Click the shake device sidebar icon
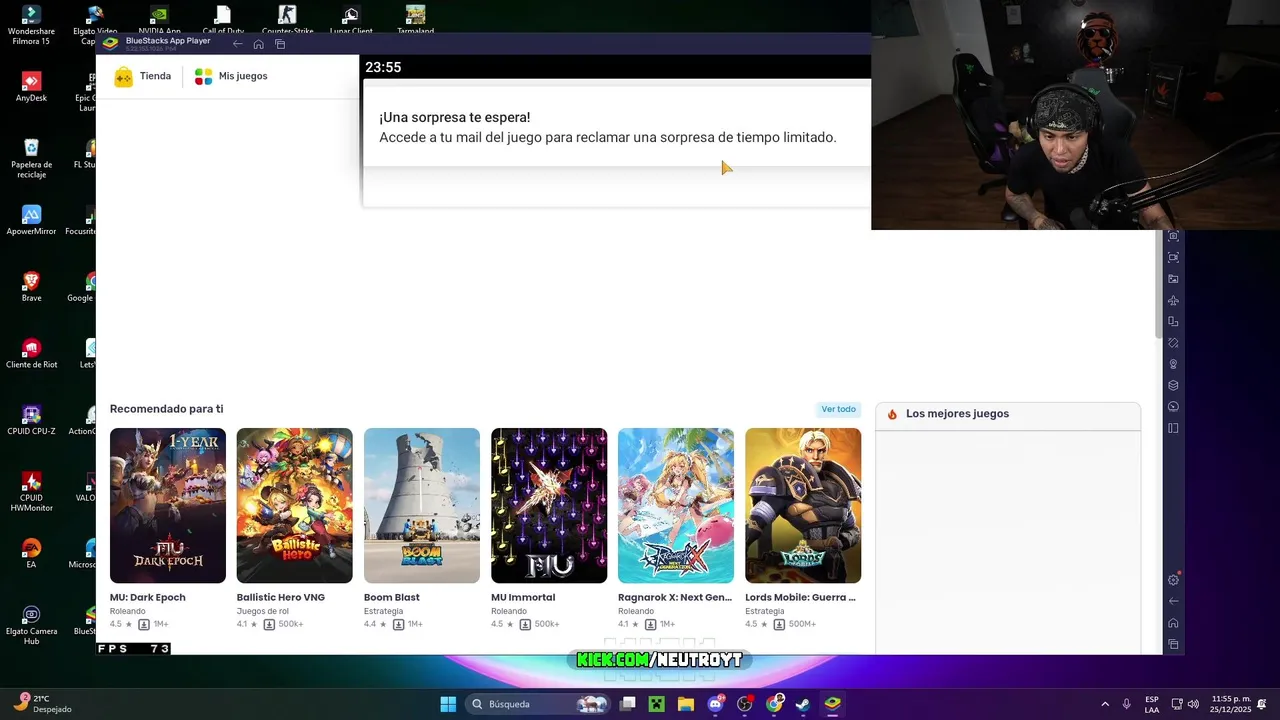Viewport: 1280px width, 720px height. (x=1173, y=343)
